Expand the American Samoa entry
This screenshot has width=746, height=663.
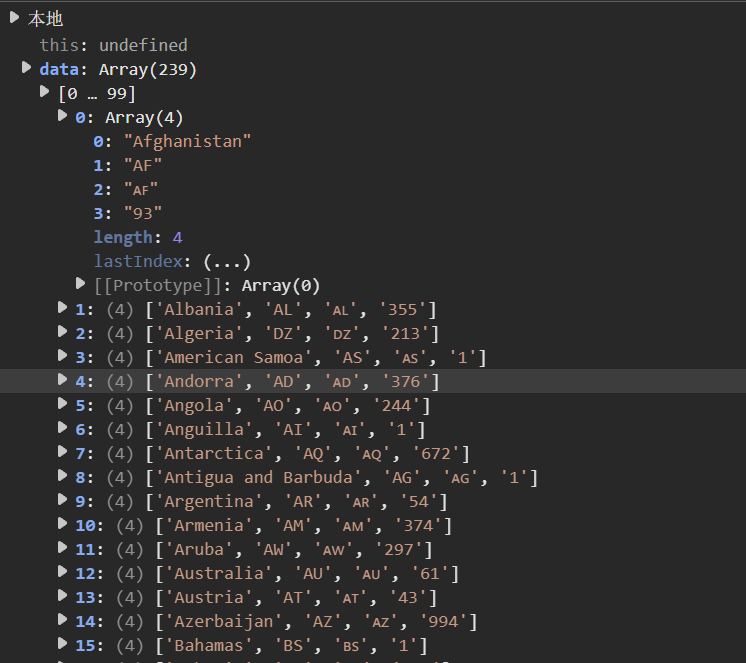click(x=63, y=357)
